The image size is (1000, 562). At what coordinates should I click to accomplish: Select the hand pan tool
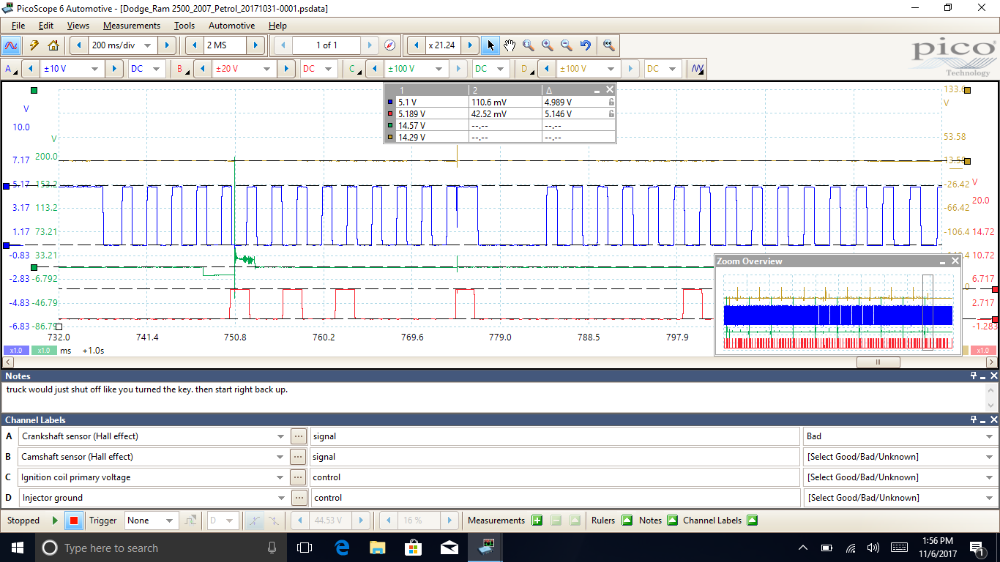pyautogui.click(x=509, y=45)
